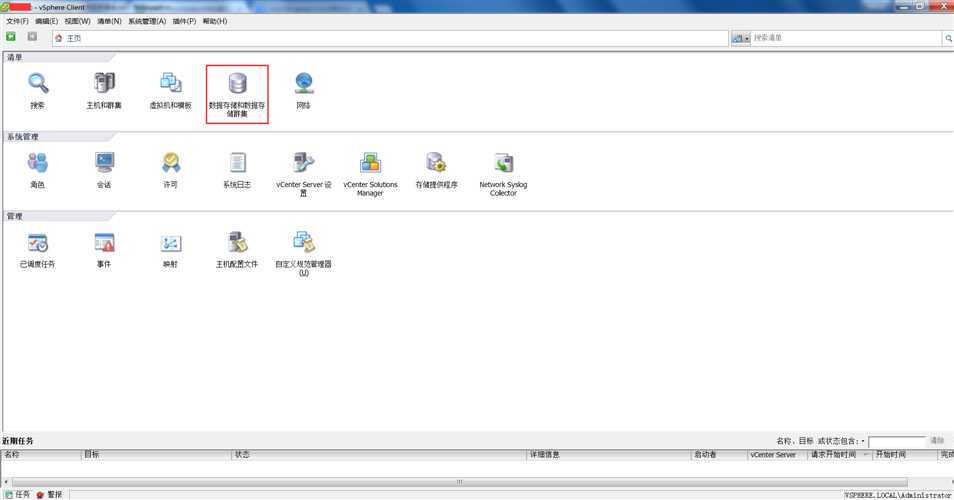Open the 视图(W) menu
Image resolution: width=954 pixels, height=500 pixels.
point(77,21)
